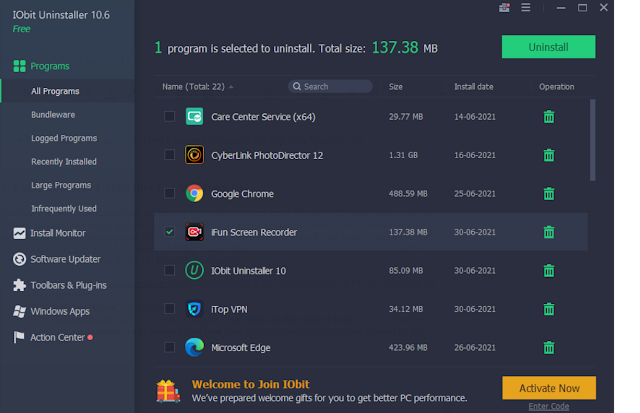Click the Microsoft Edge program name
The image size is (640, 413).
point(241,348)
